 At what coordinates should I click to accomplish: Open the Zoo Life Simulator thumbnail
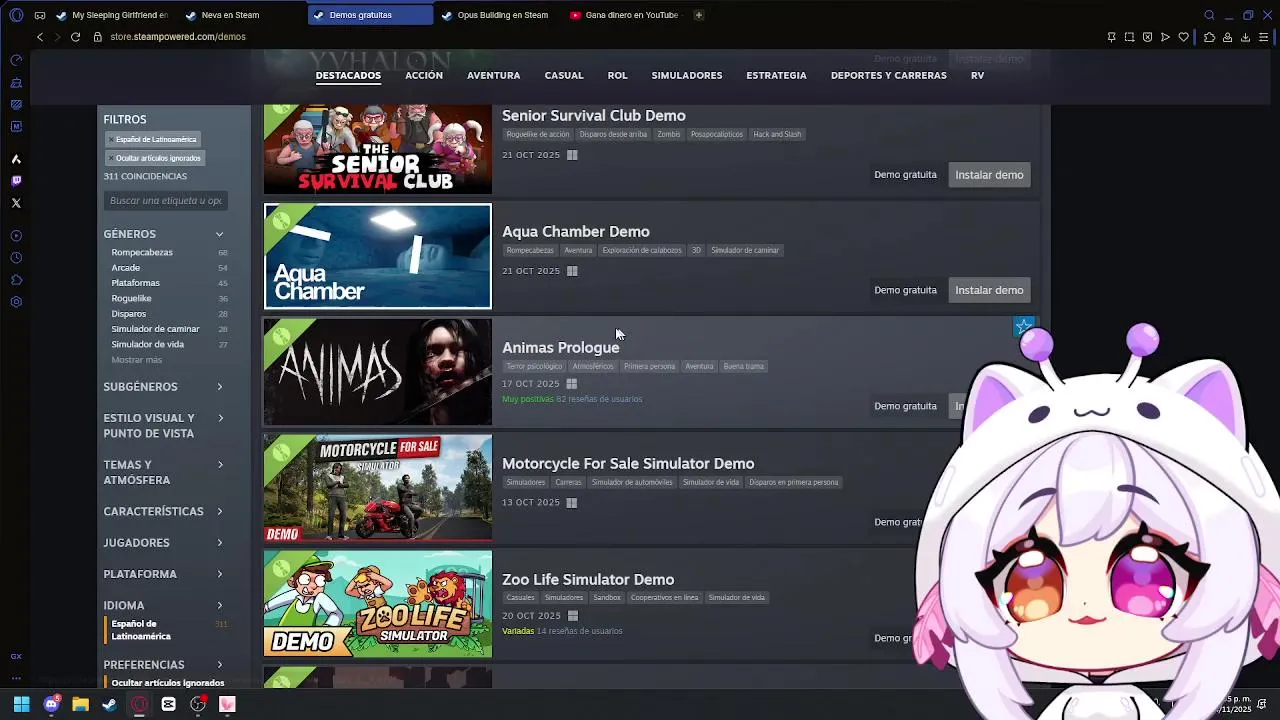coord(378,604)
